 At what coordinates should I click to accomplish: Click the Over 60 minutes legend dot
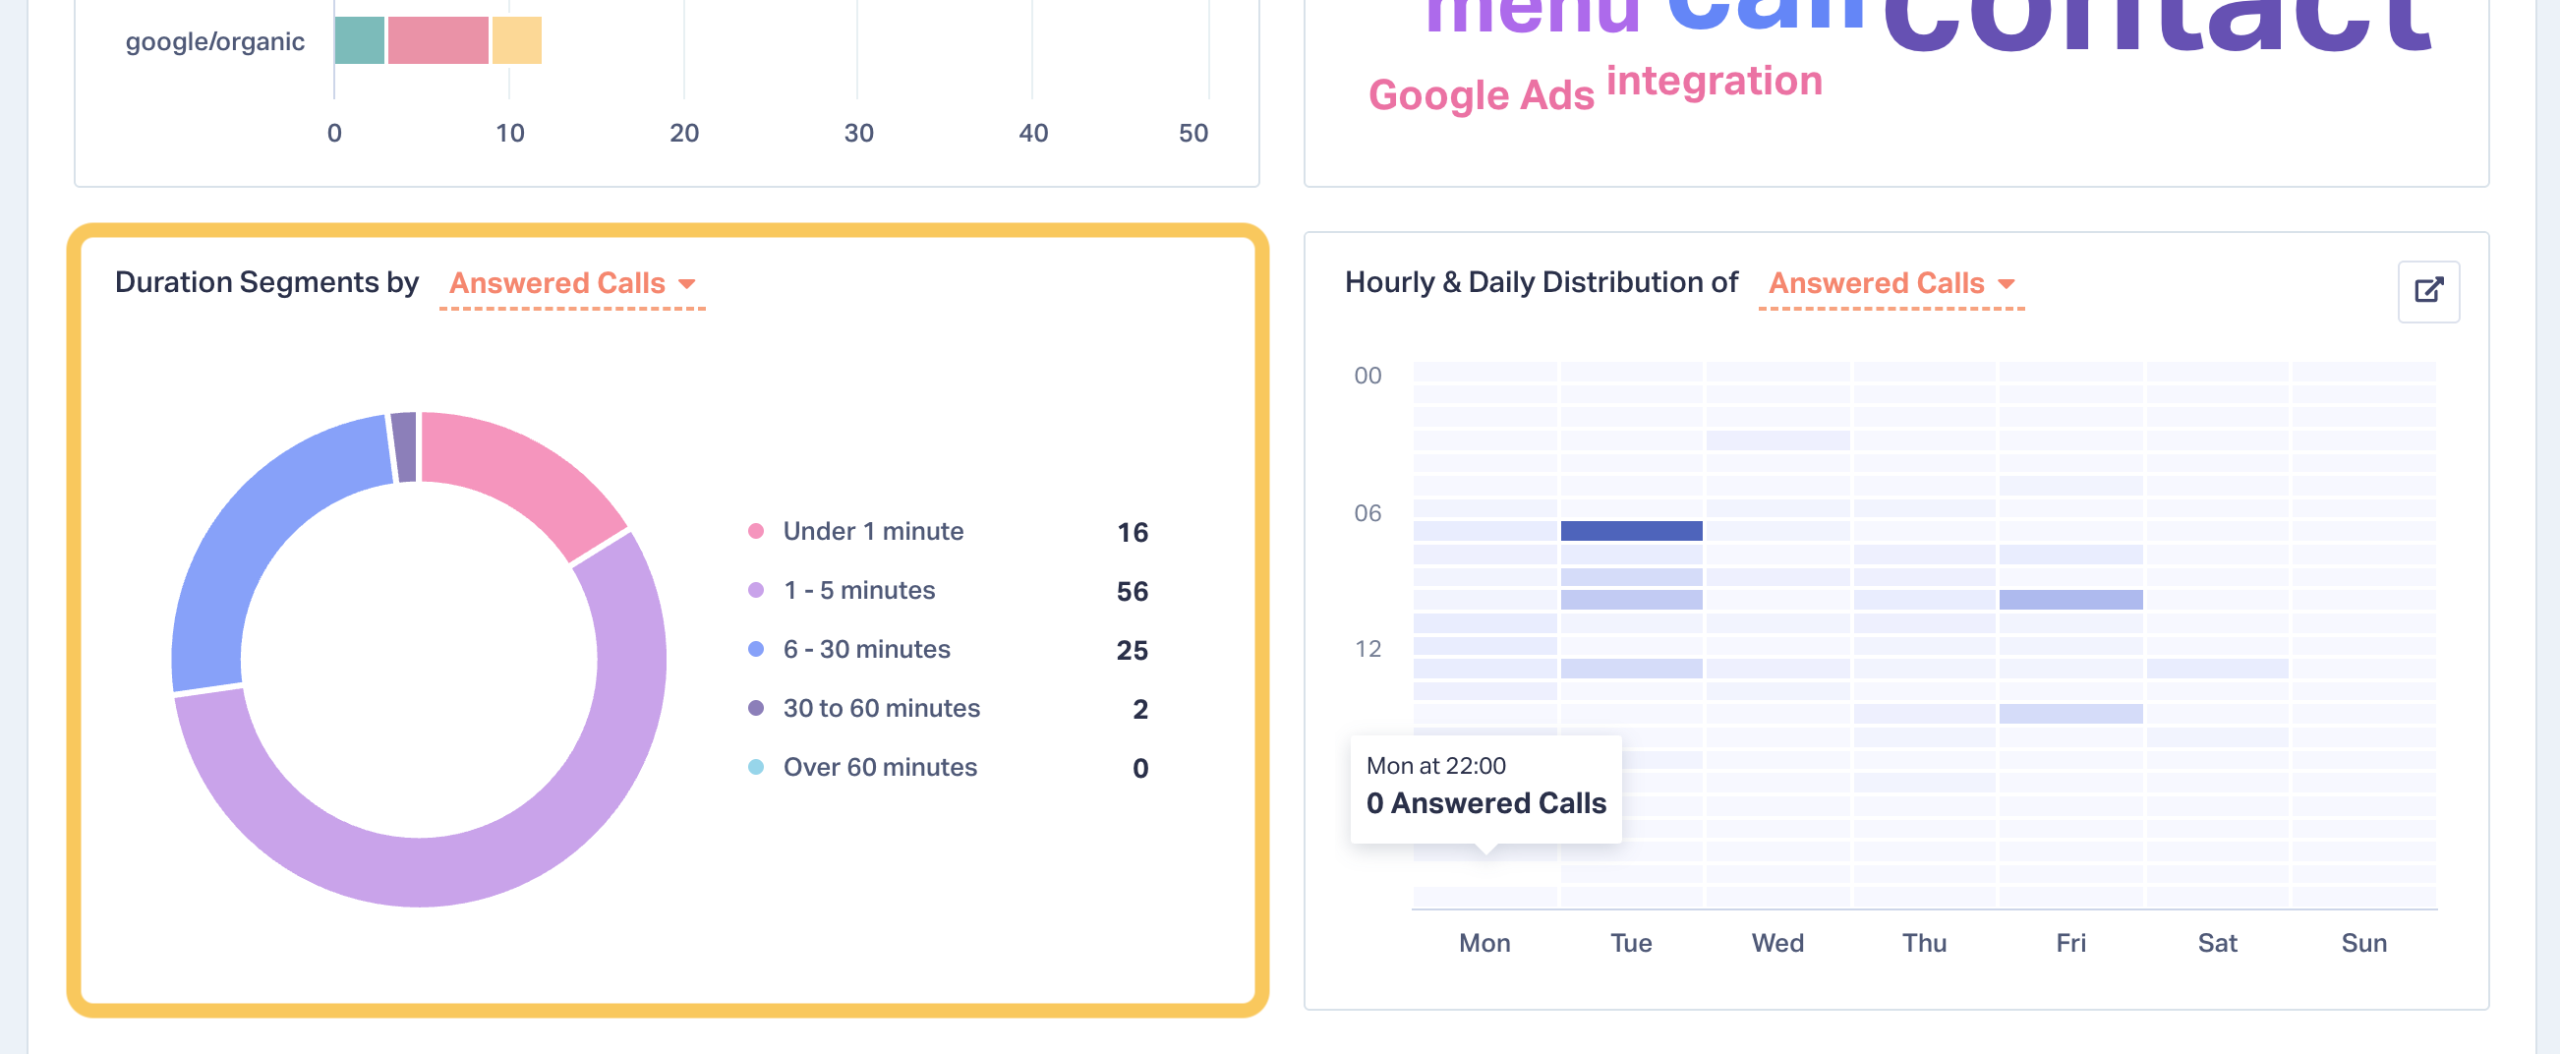pyautogui.click(x=756, y=767)
